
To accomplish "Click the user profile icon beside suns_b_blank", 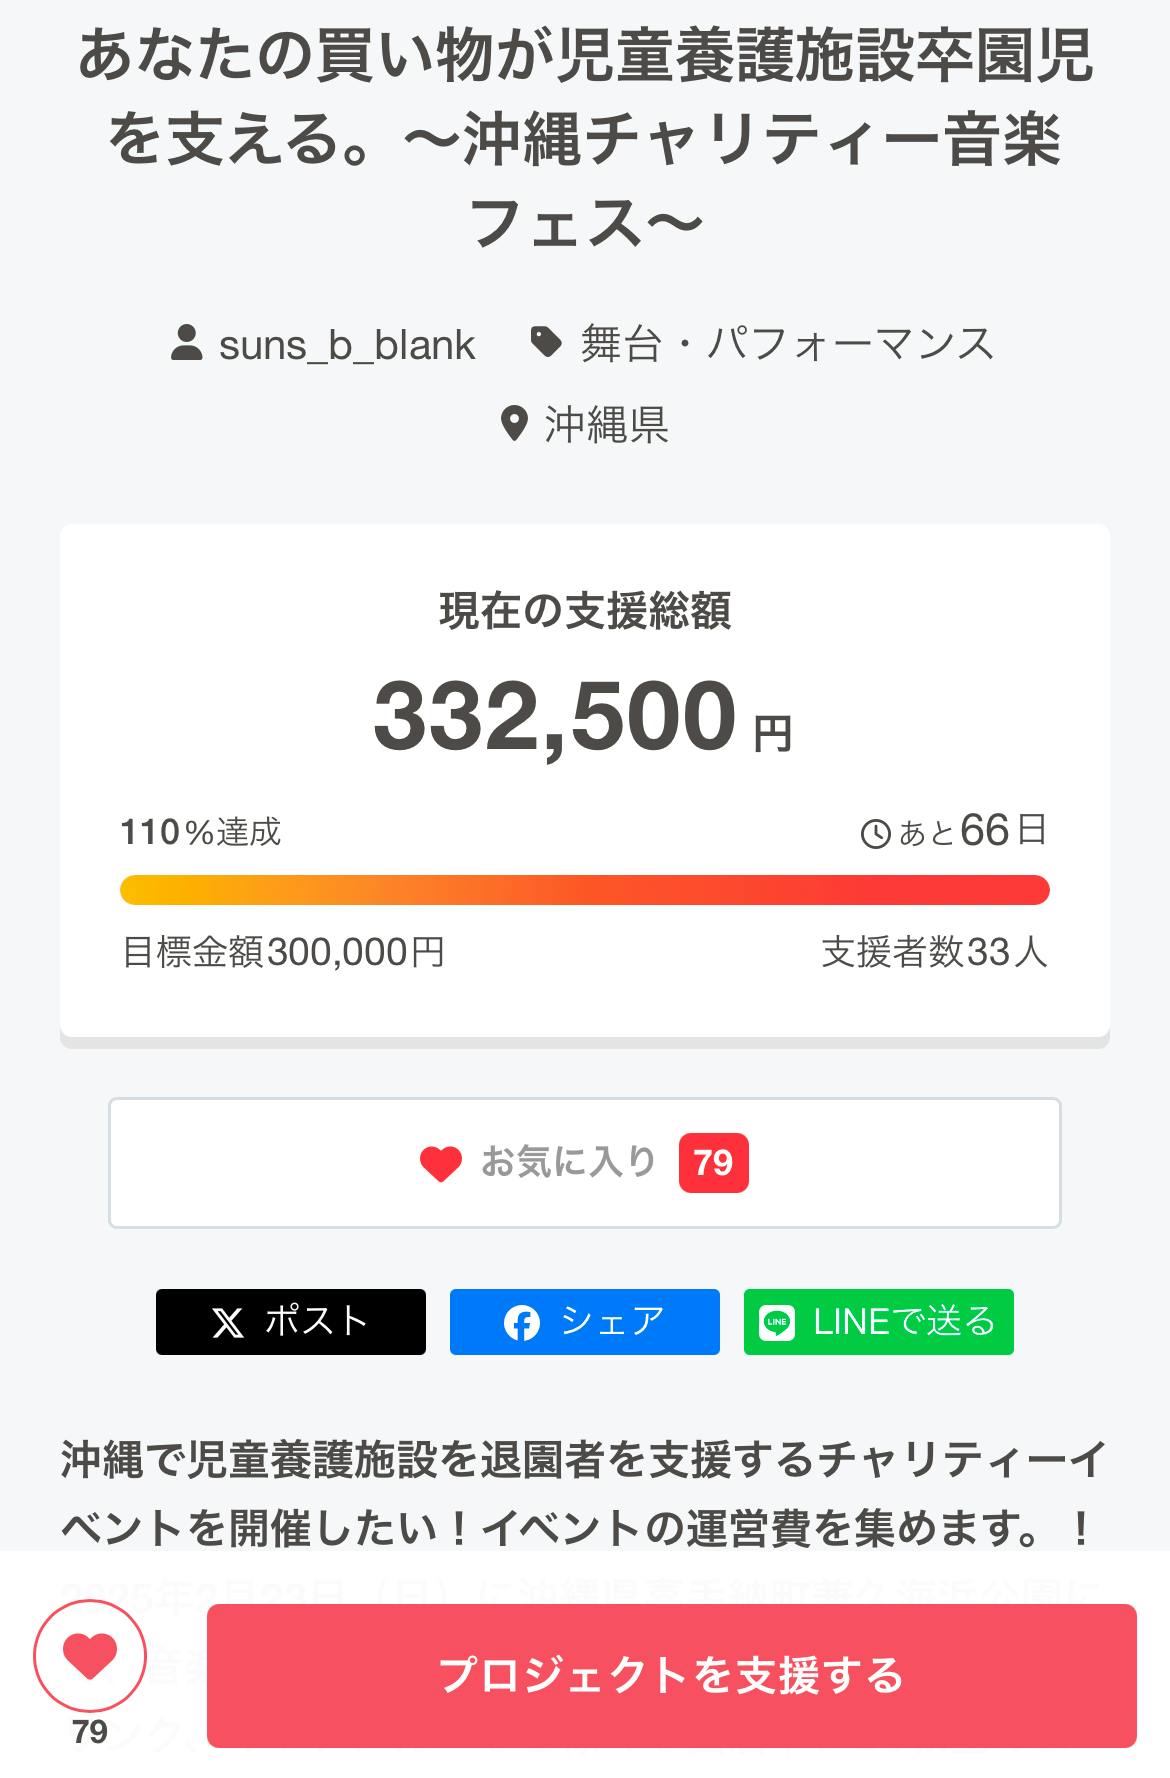I will 187,343.
